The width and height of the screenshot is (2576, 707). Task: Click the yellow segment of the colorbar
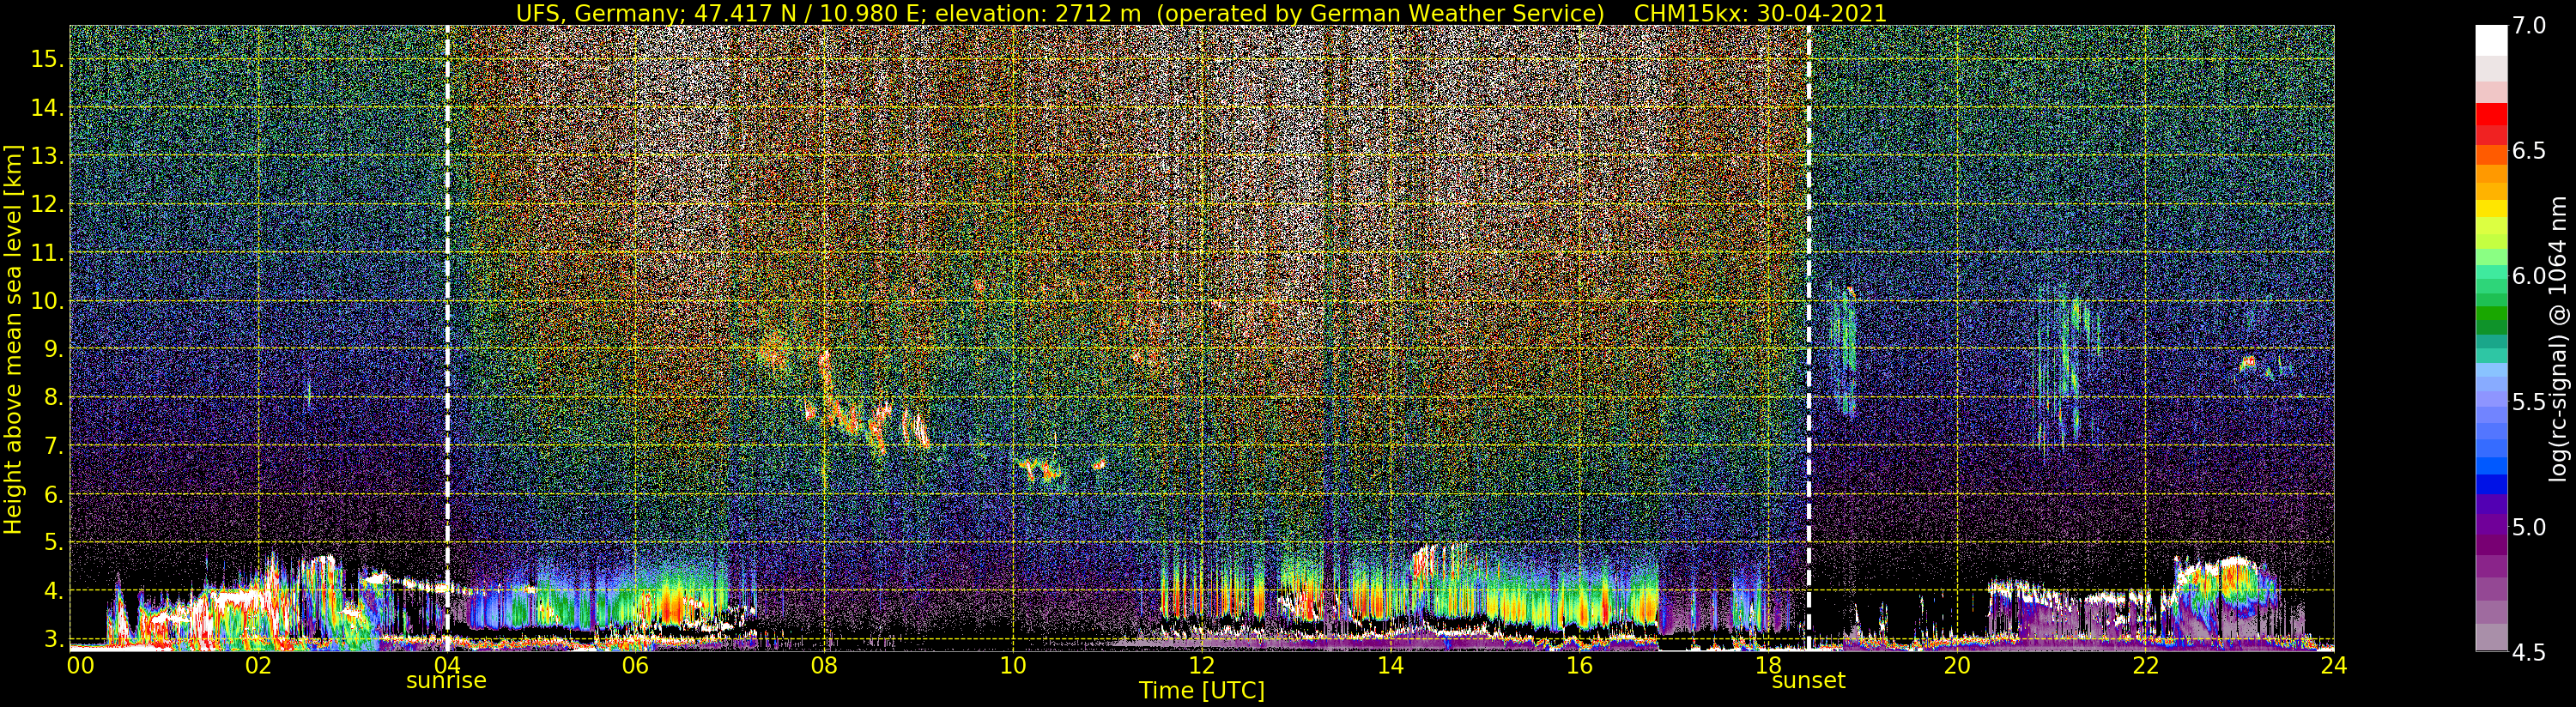(x=2491, y=208)
